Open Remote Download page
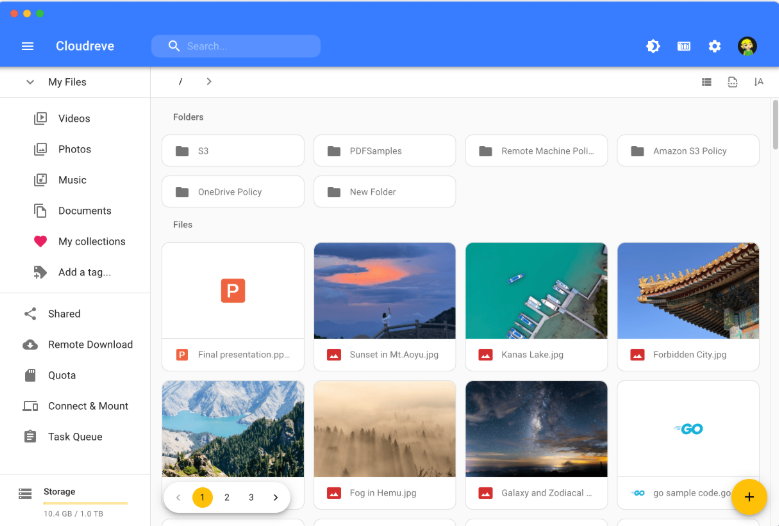 [90, 344]
